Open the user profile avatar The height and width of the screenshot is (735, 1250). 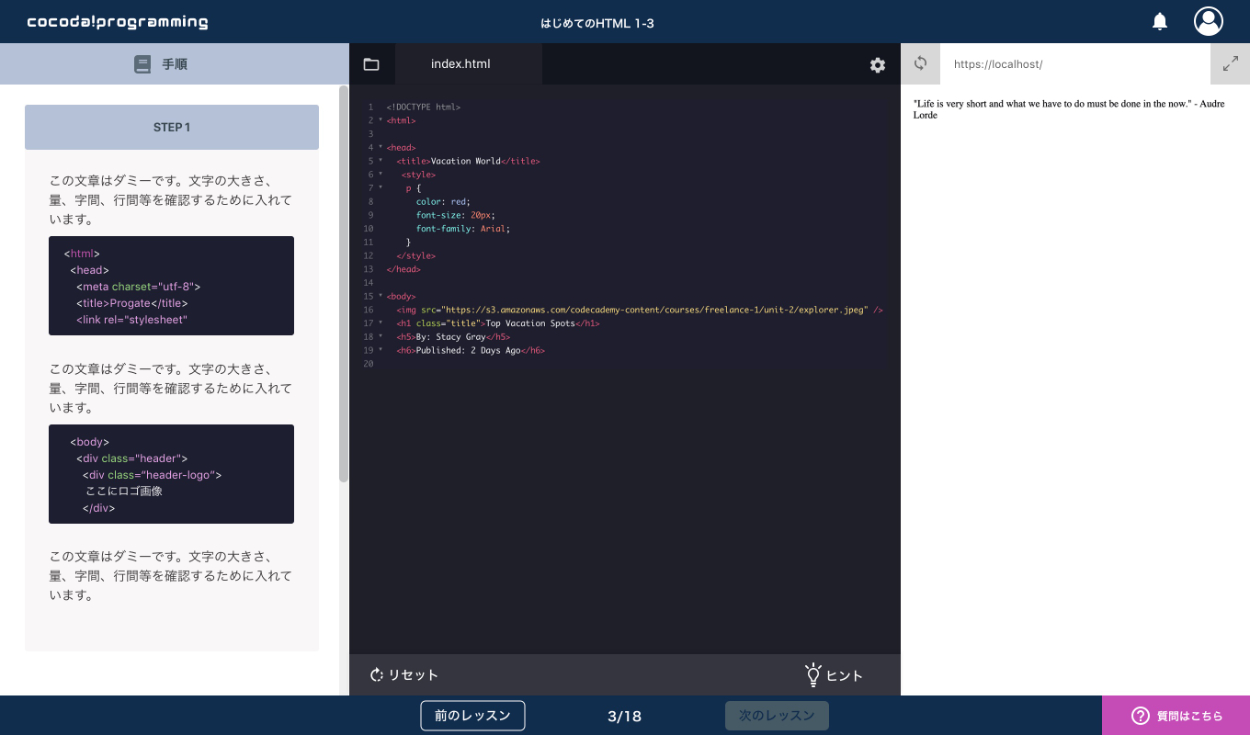pyautogui.click(x=1208, y=21)
